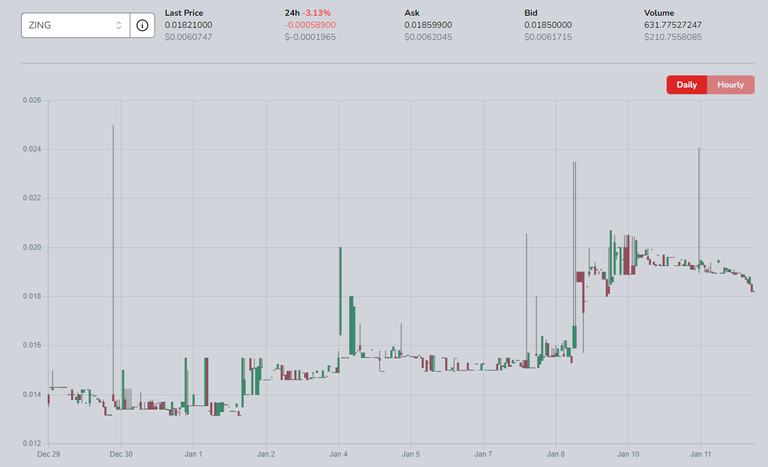Viewport: 768px width, 467px height.
Task: Click the 0.026 y-axis label
Action: coord(32,100)
